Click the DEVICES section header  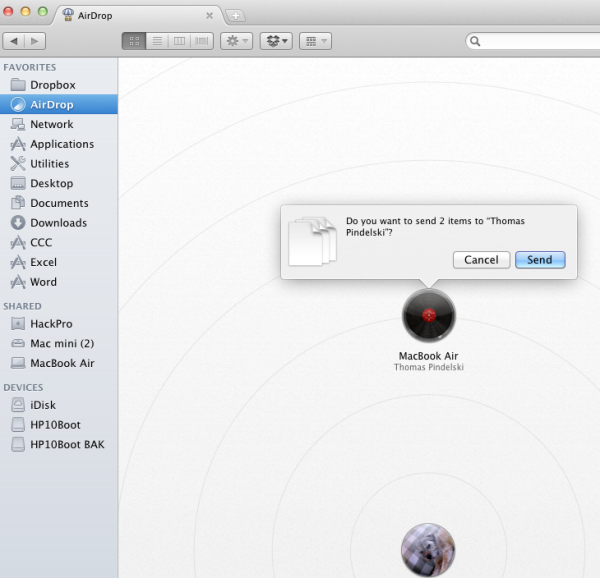pyautogui.click(x=23, y=388)
